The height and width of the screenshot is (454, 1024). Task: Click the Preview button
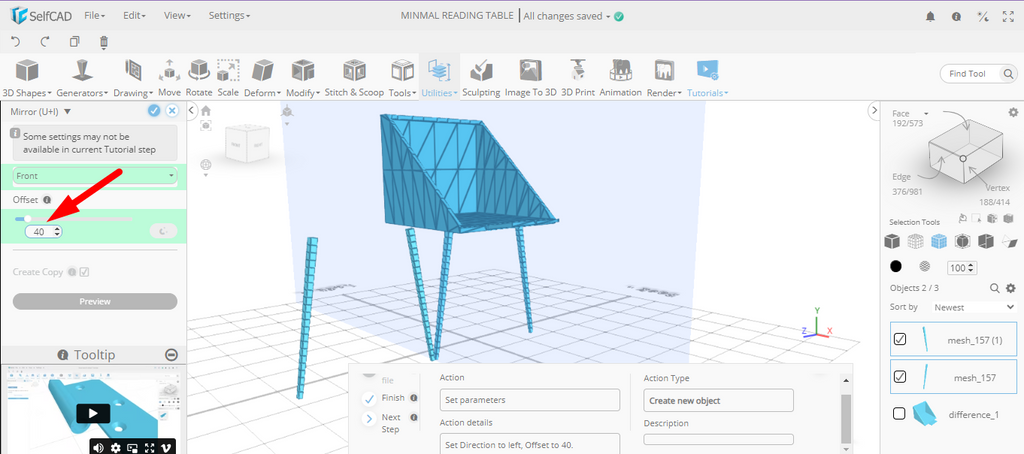(95, 301)
